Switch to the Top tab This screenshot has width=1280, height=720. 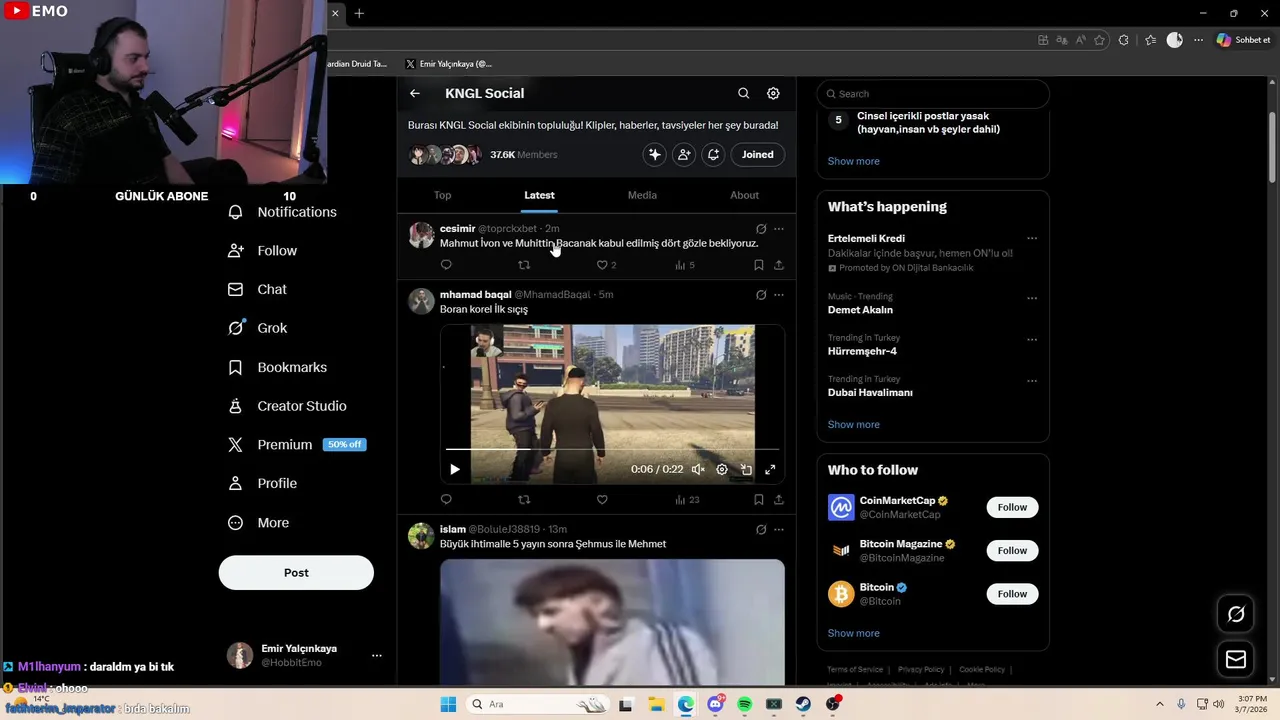point(443,195)
